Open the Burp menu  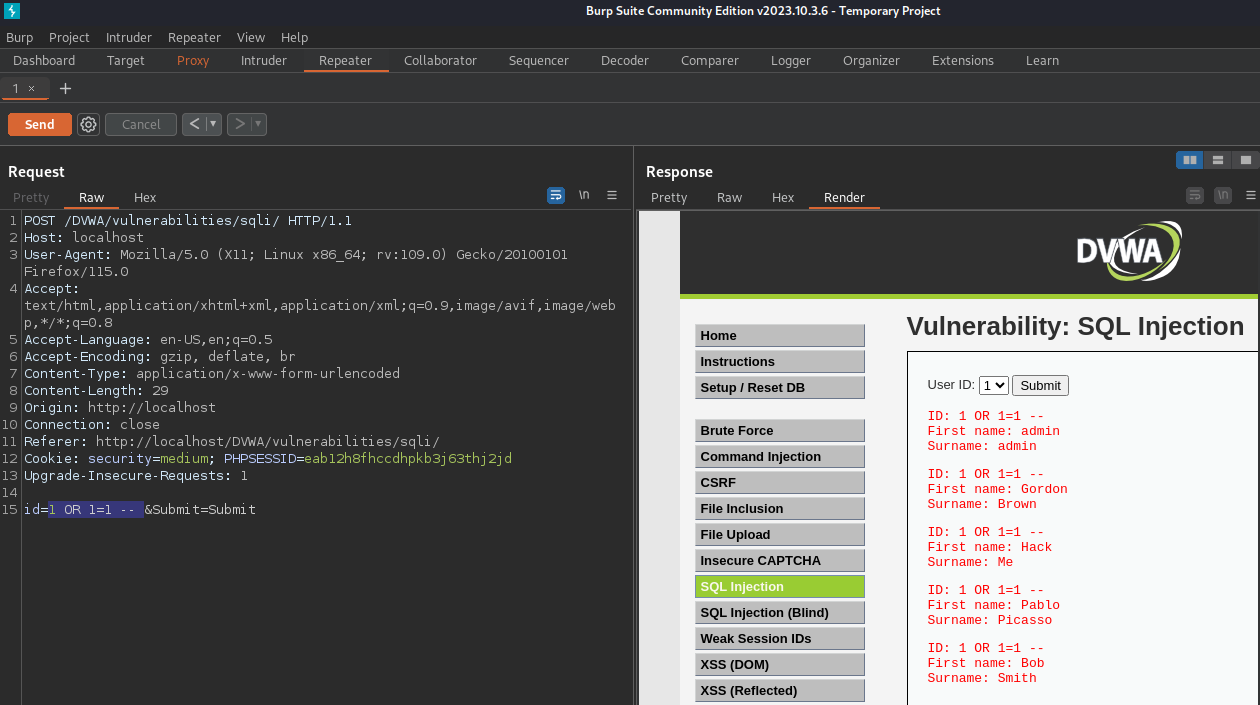coord(19,37)
